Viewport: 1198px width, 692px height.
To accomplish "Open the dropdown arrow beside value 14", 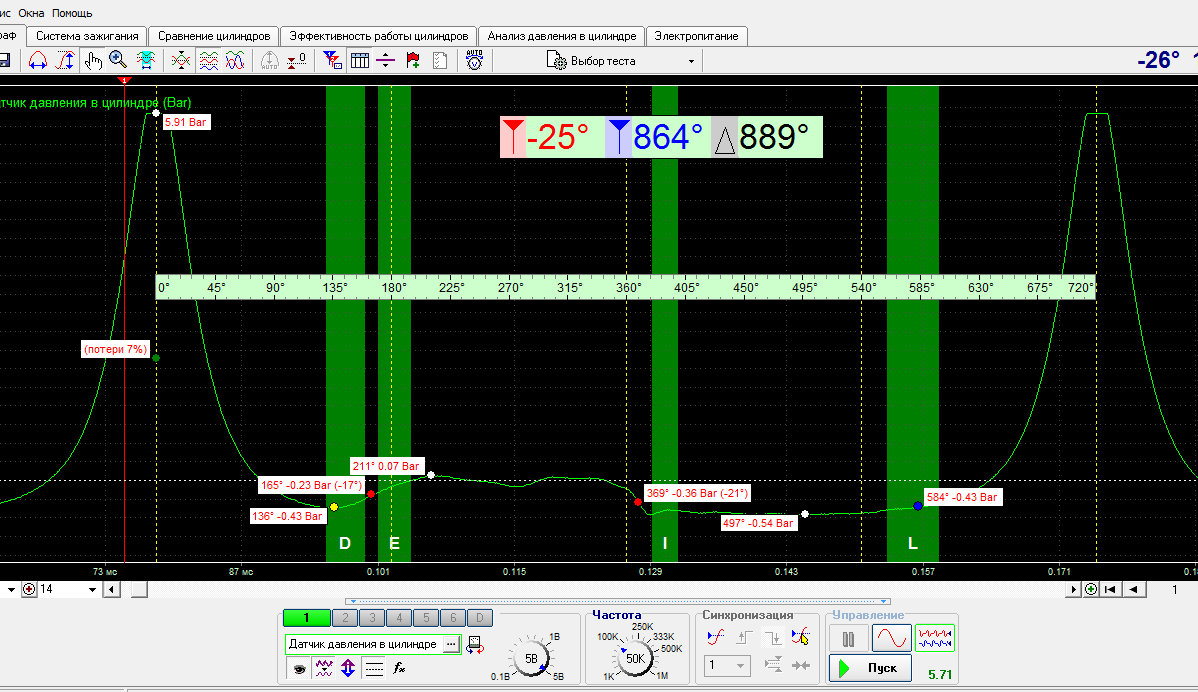I will coord(92,590).
